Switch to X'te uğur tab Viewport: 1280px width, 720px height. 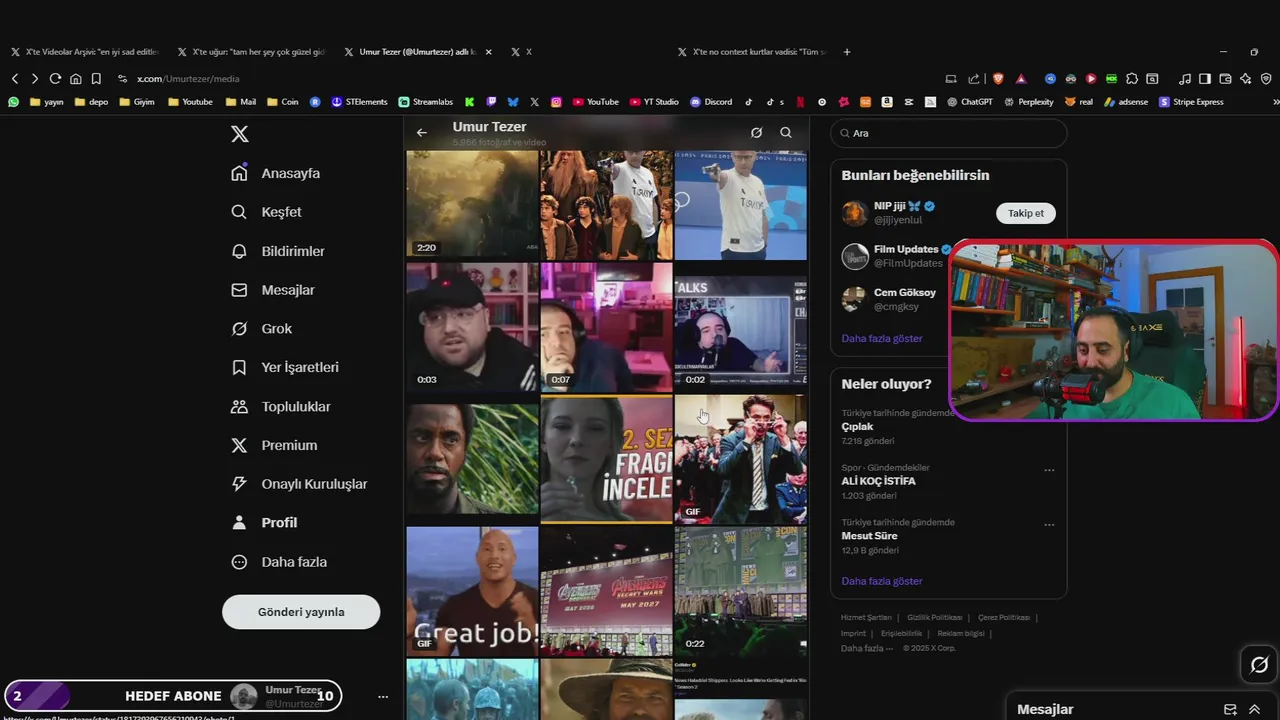[250, 52]
